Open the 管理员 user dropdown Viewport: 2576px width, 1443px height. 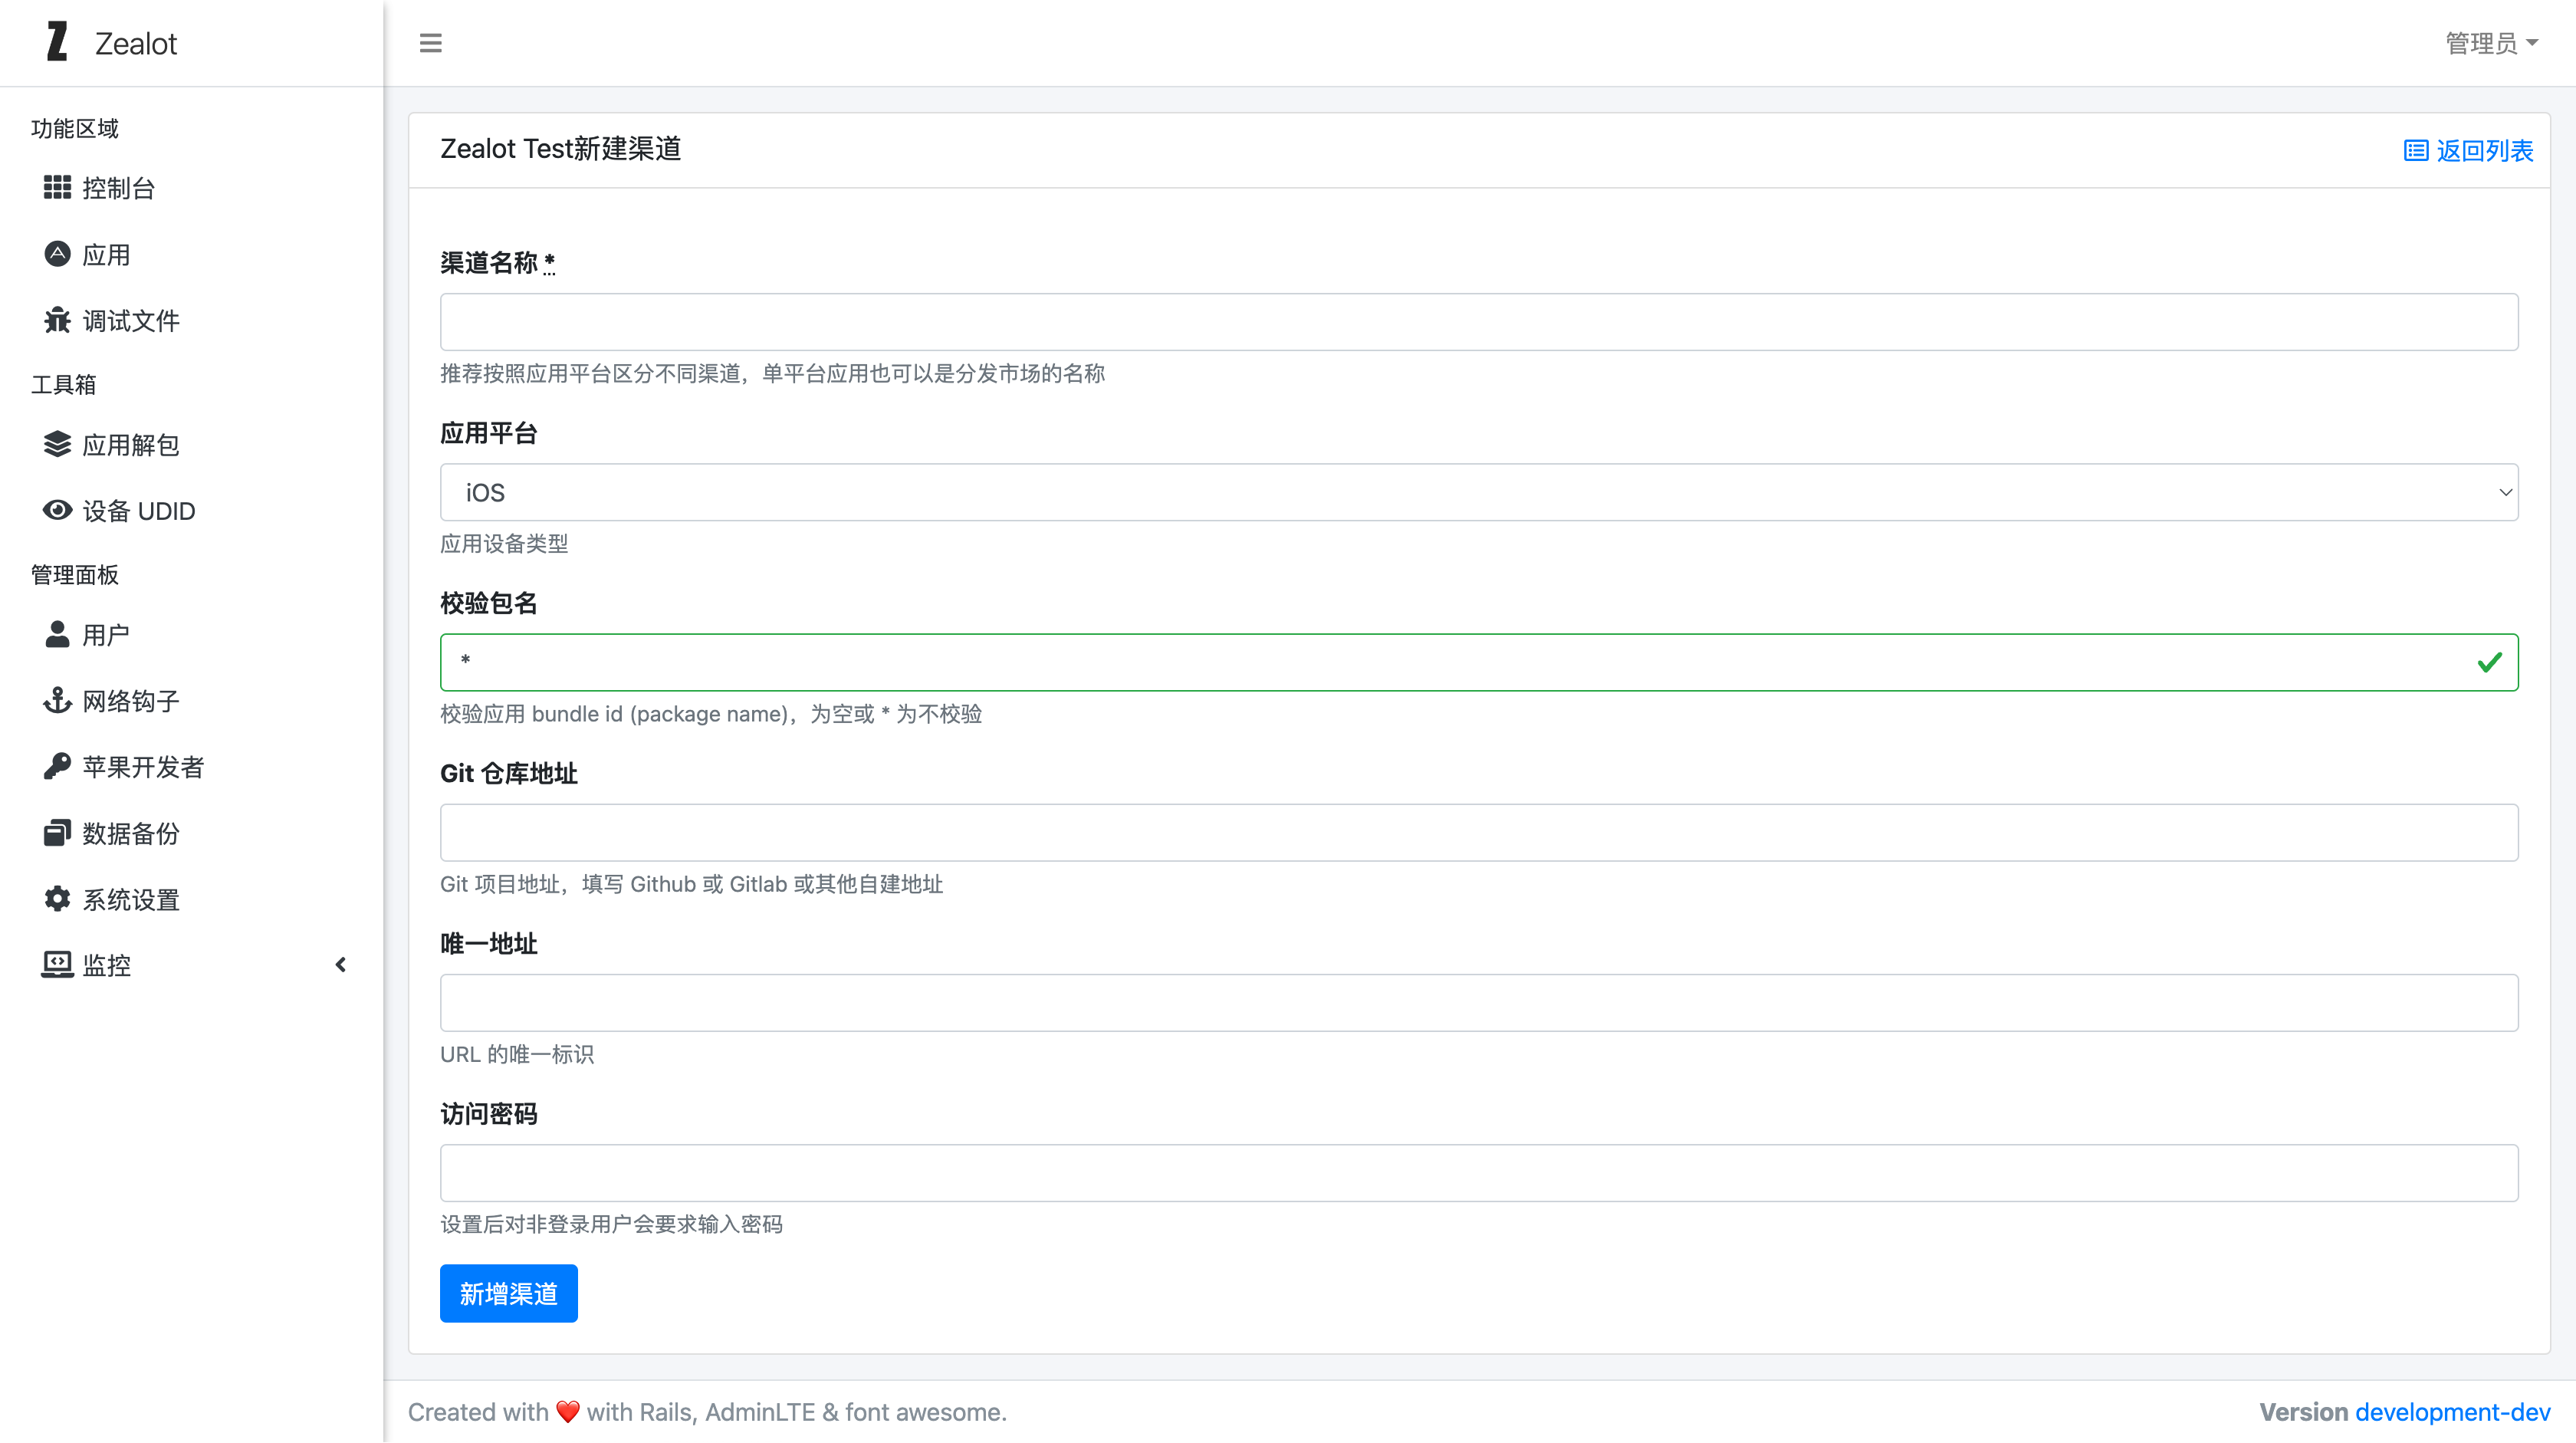[x=2491, y=43]
